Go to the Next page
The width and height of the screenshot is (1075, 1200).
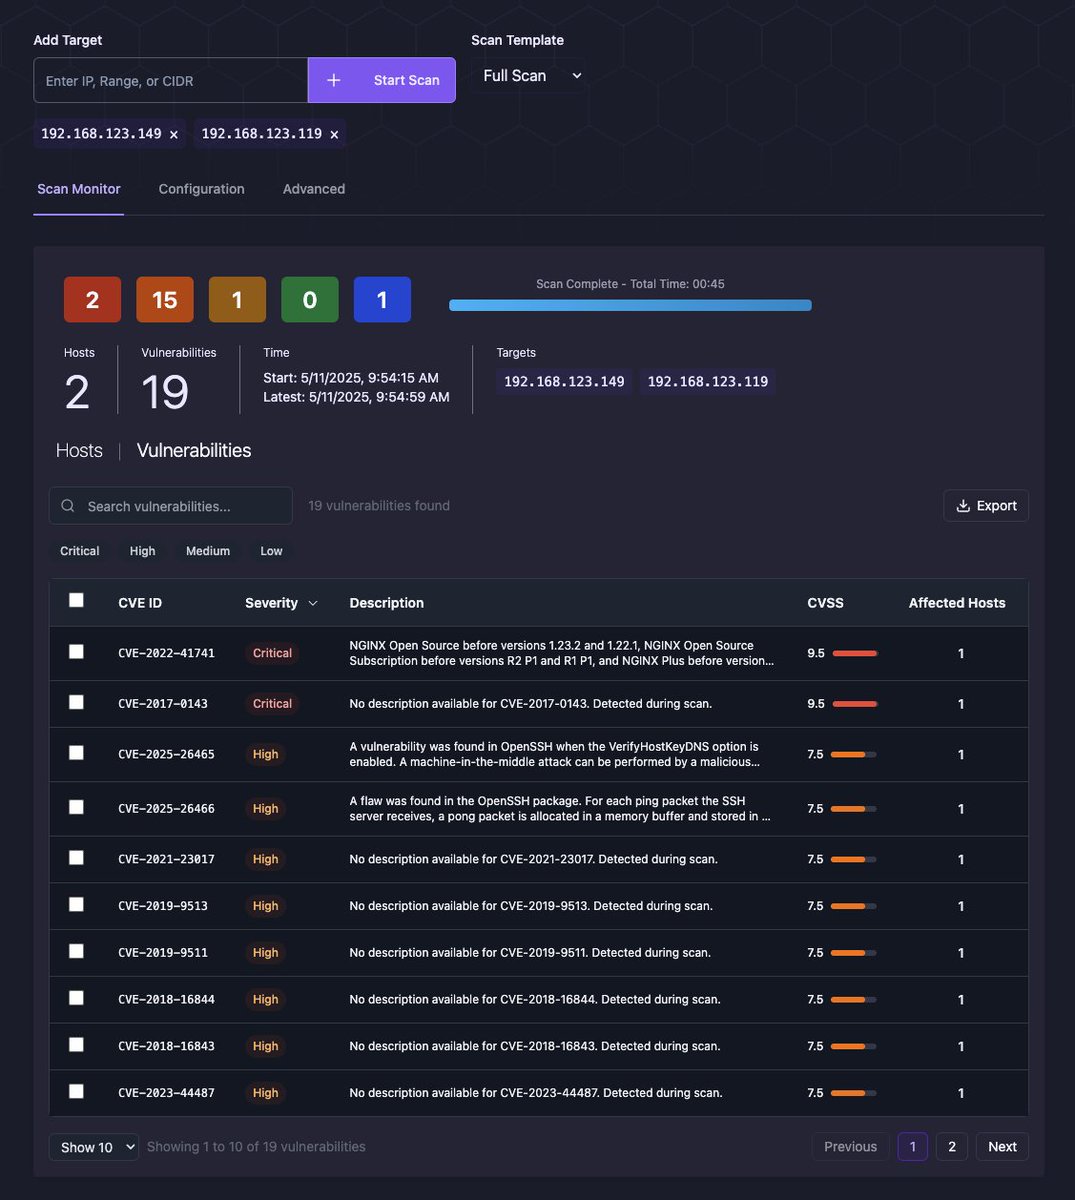(x=1003, y=1147)
